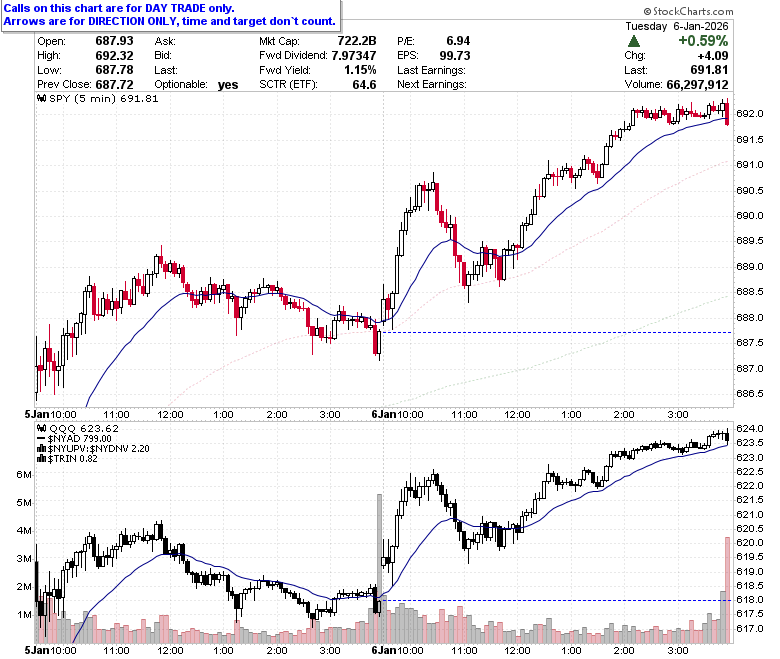
Task: Click the +0.59% percent change value
Action: coord(703,41)
